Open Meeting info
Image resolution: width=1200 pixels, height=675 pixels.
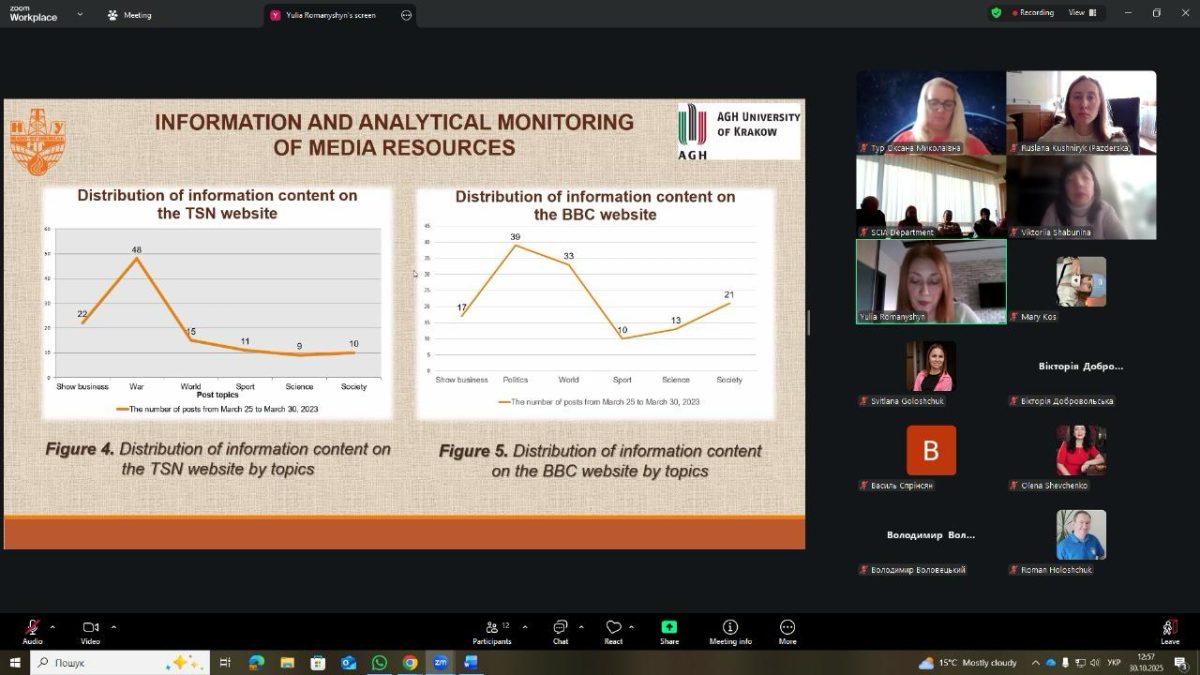730,631
